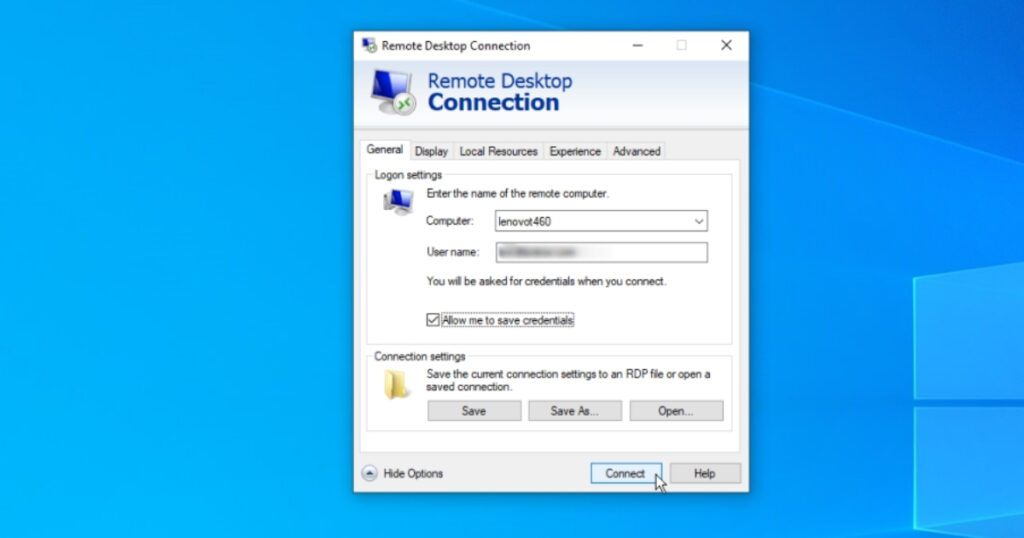Switch to the Display tab
The height and width of the screenshot is (538, 1024).
pos(431,151)
